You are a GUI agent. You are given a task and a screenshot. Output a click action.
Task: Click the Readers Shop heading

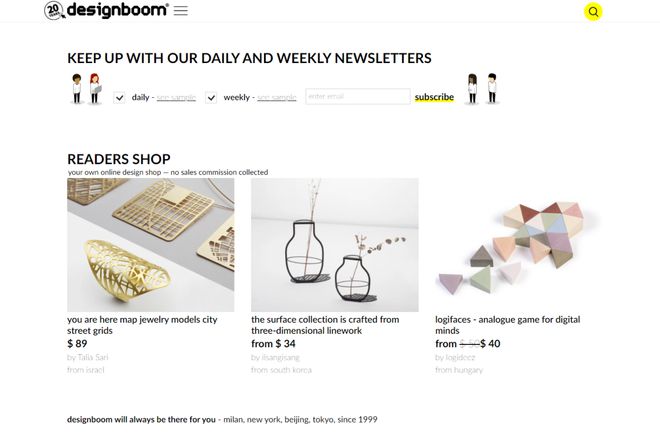tap(118, 159)
